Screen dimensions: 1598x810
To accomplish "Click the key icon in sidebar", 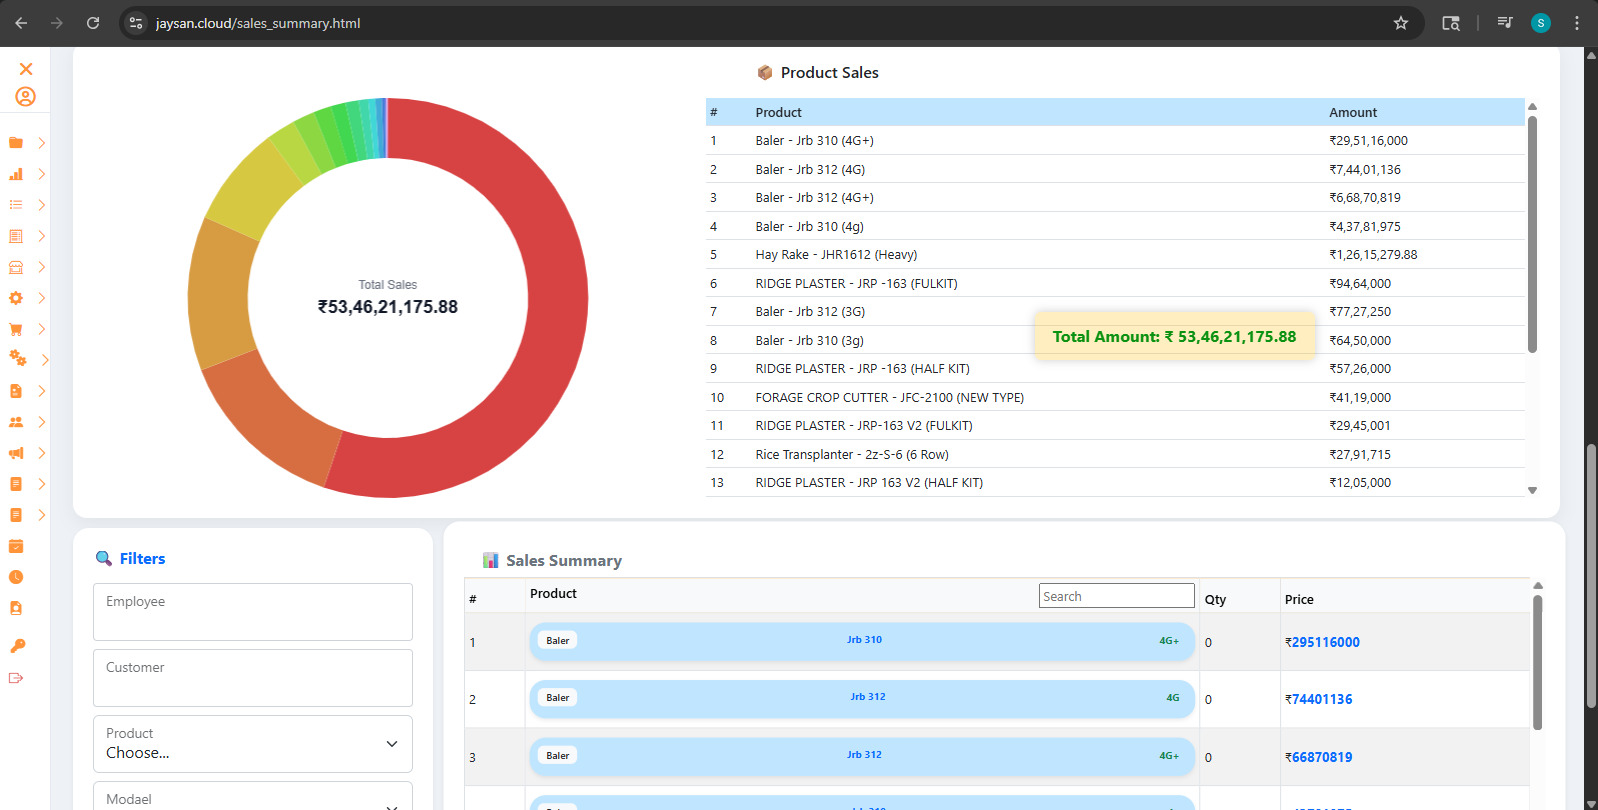I will click(x=17, y=646).
